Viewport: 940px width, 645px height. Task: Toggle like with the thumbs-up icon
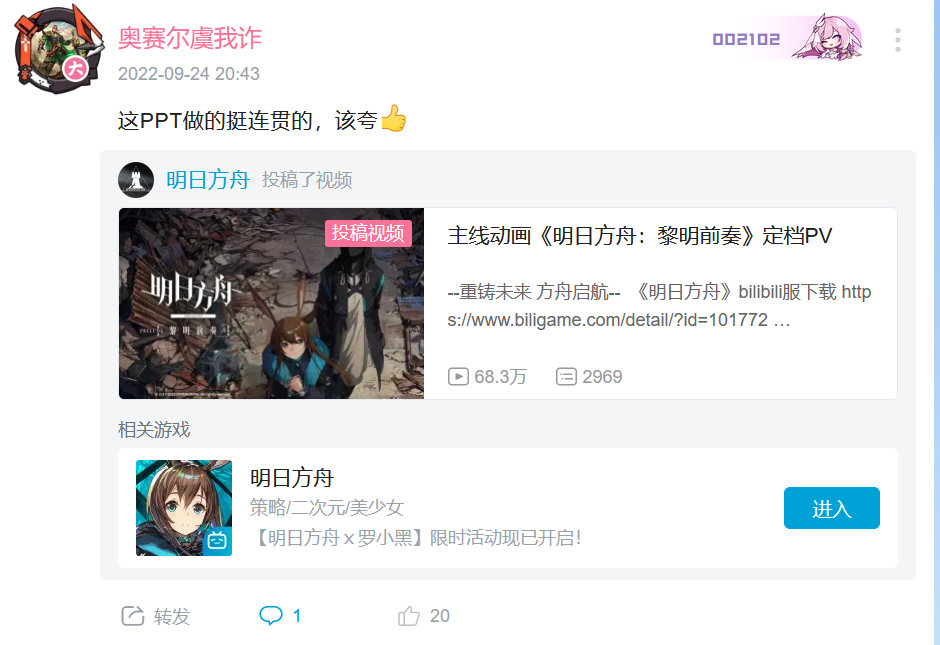click(409, 616)
